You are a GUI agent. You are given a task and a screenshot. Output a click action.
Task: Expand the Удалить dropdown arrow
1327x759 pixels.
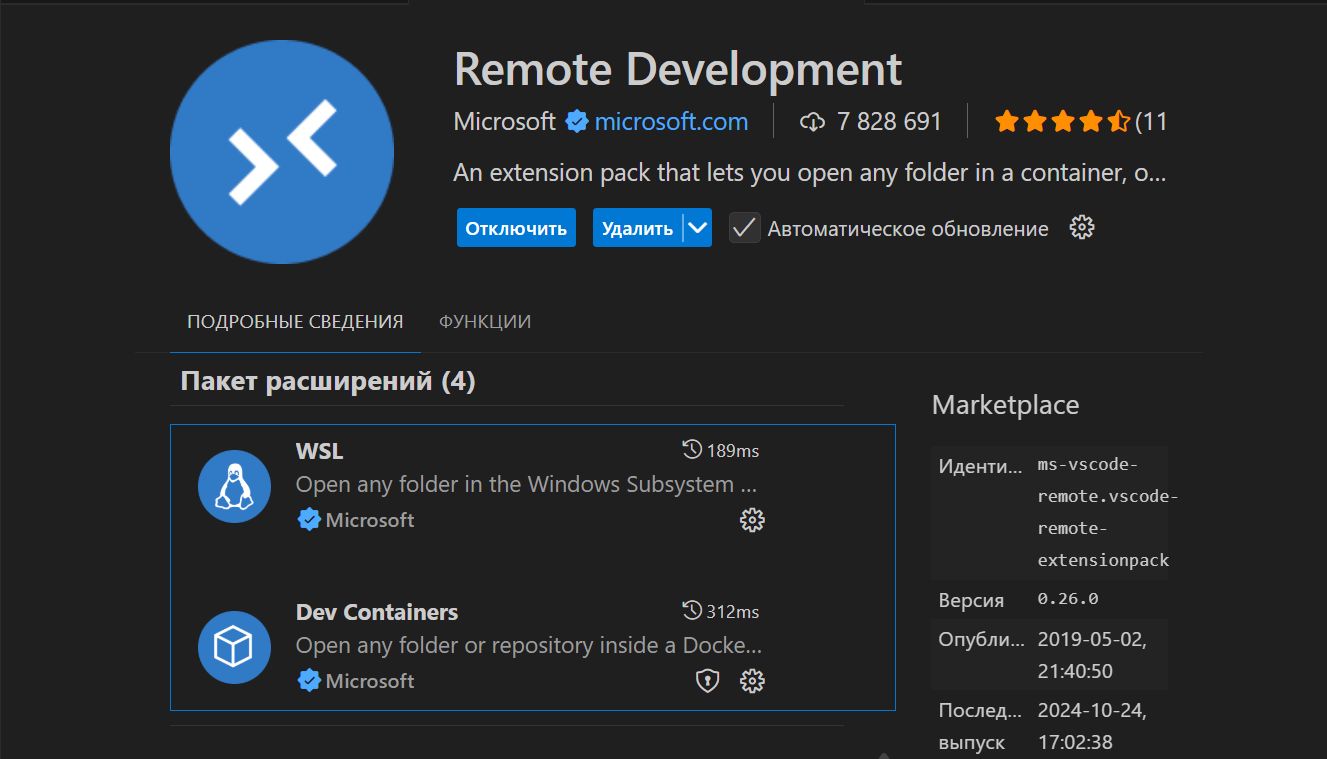pyautogui.click(x=698, y=228)
